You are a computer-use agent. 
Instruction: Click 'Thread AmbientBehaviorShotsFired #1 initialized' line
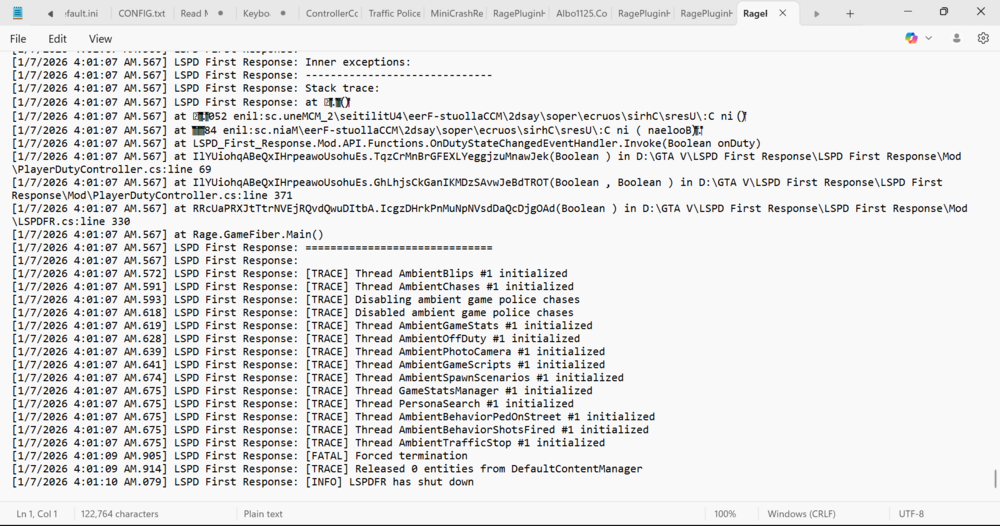click(x=330, y=430)
